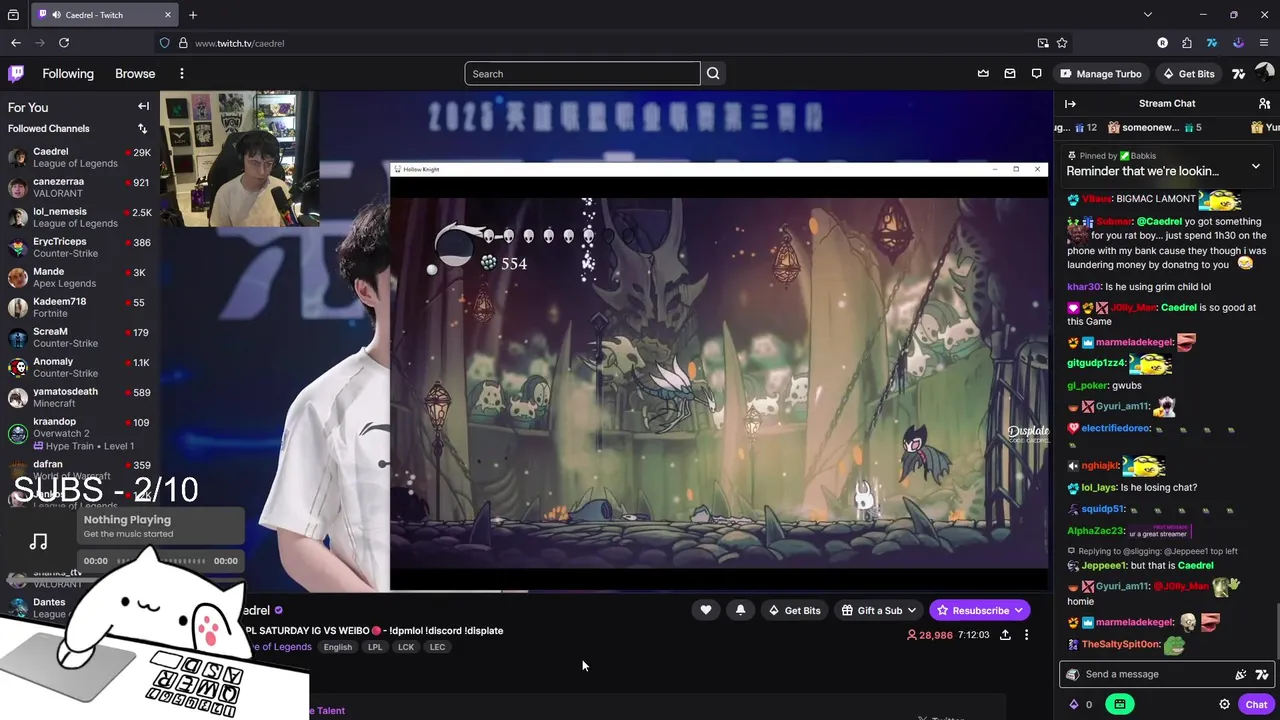Reload the page
The image size is (1280, 720).
(64, 43)
